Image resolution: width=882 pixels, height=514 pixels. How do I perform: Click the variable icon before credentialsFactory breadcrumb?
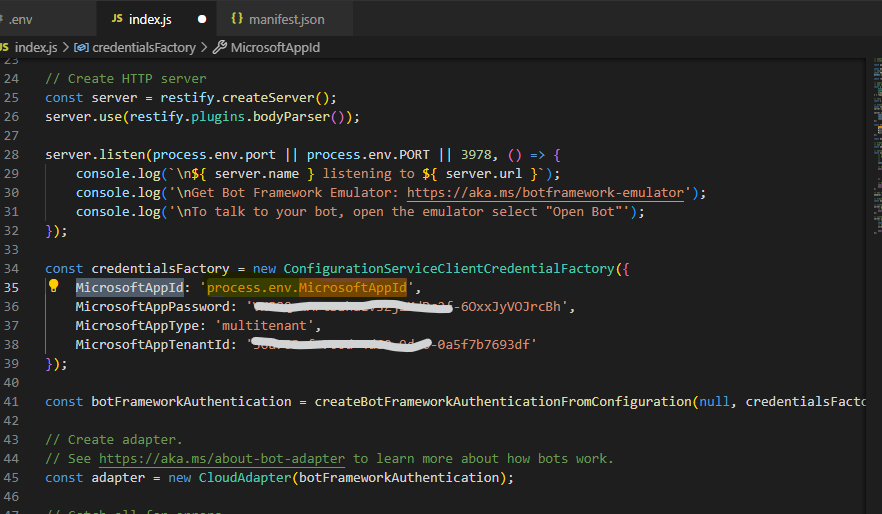(x=81, y=48)
